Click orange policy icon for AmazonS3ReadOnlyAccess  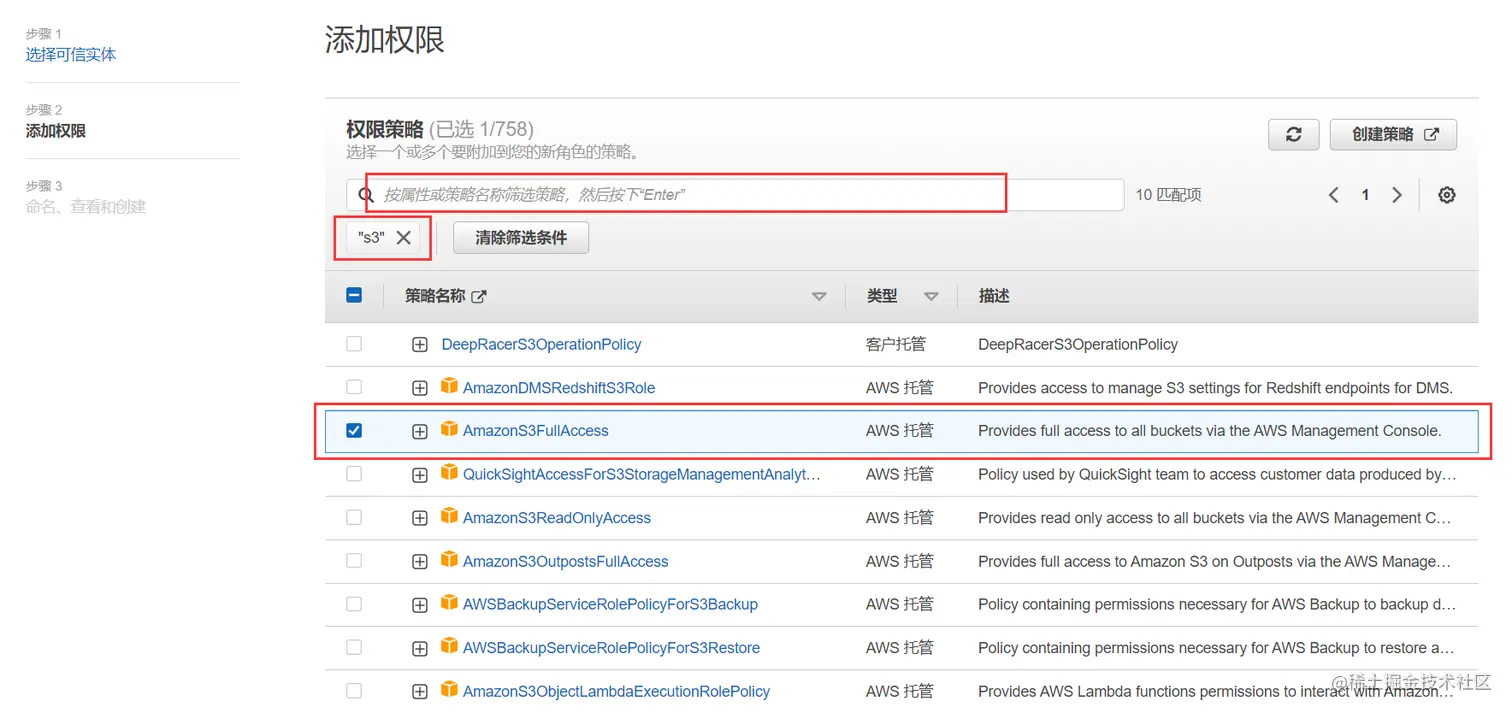[x=449, y=516]
